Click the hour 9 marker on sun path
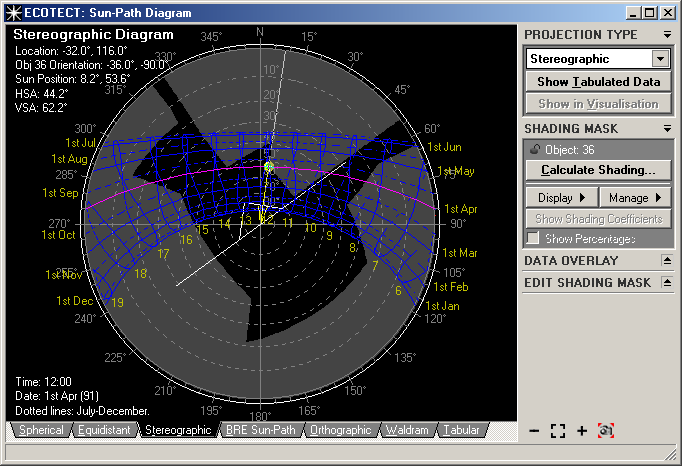This screenshot has width=682, height=466. click(x=329, y=236)
